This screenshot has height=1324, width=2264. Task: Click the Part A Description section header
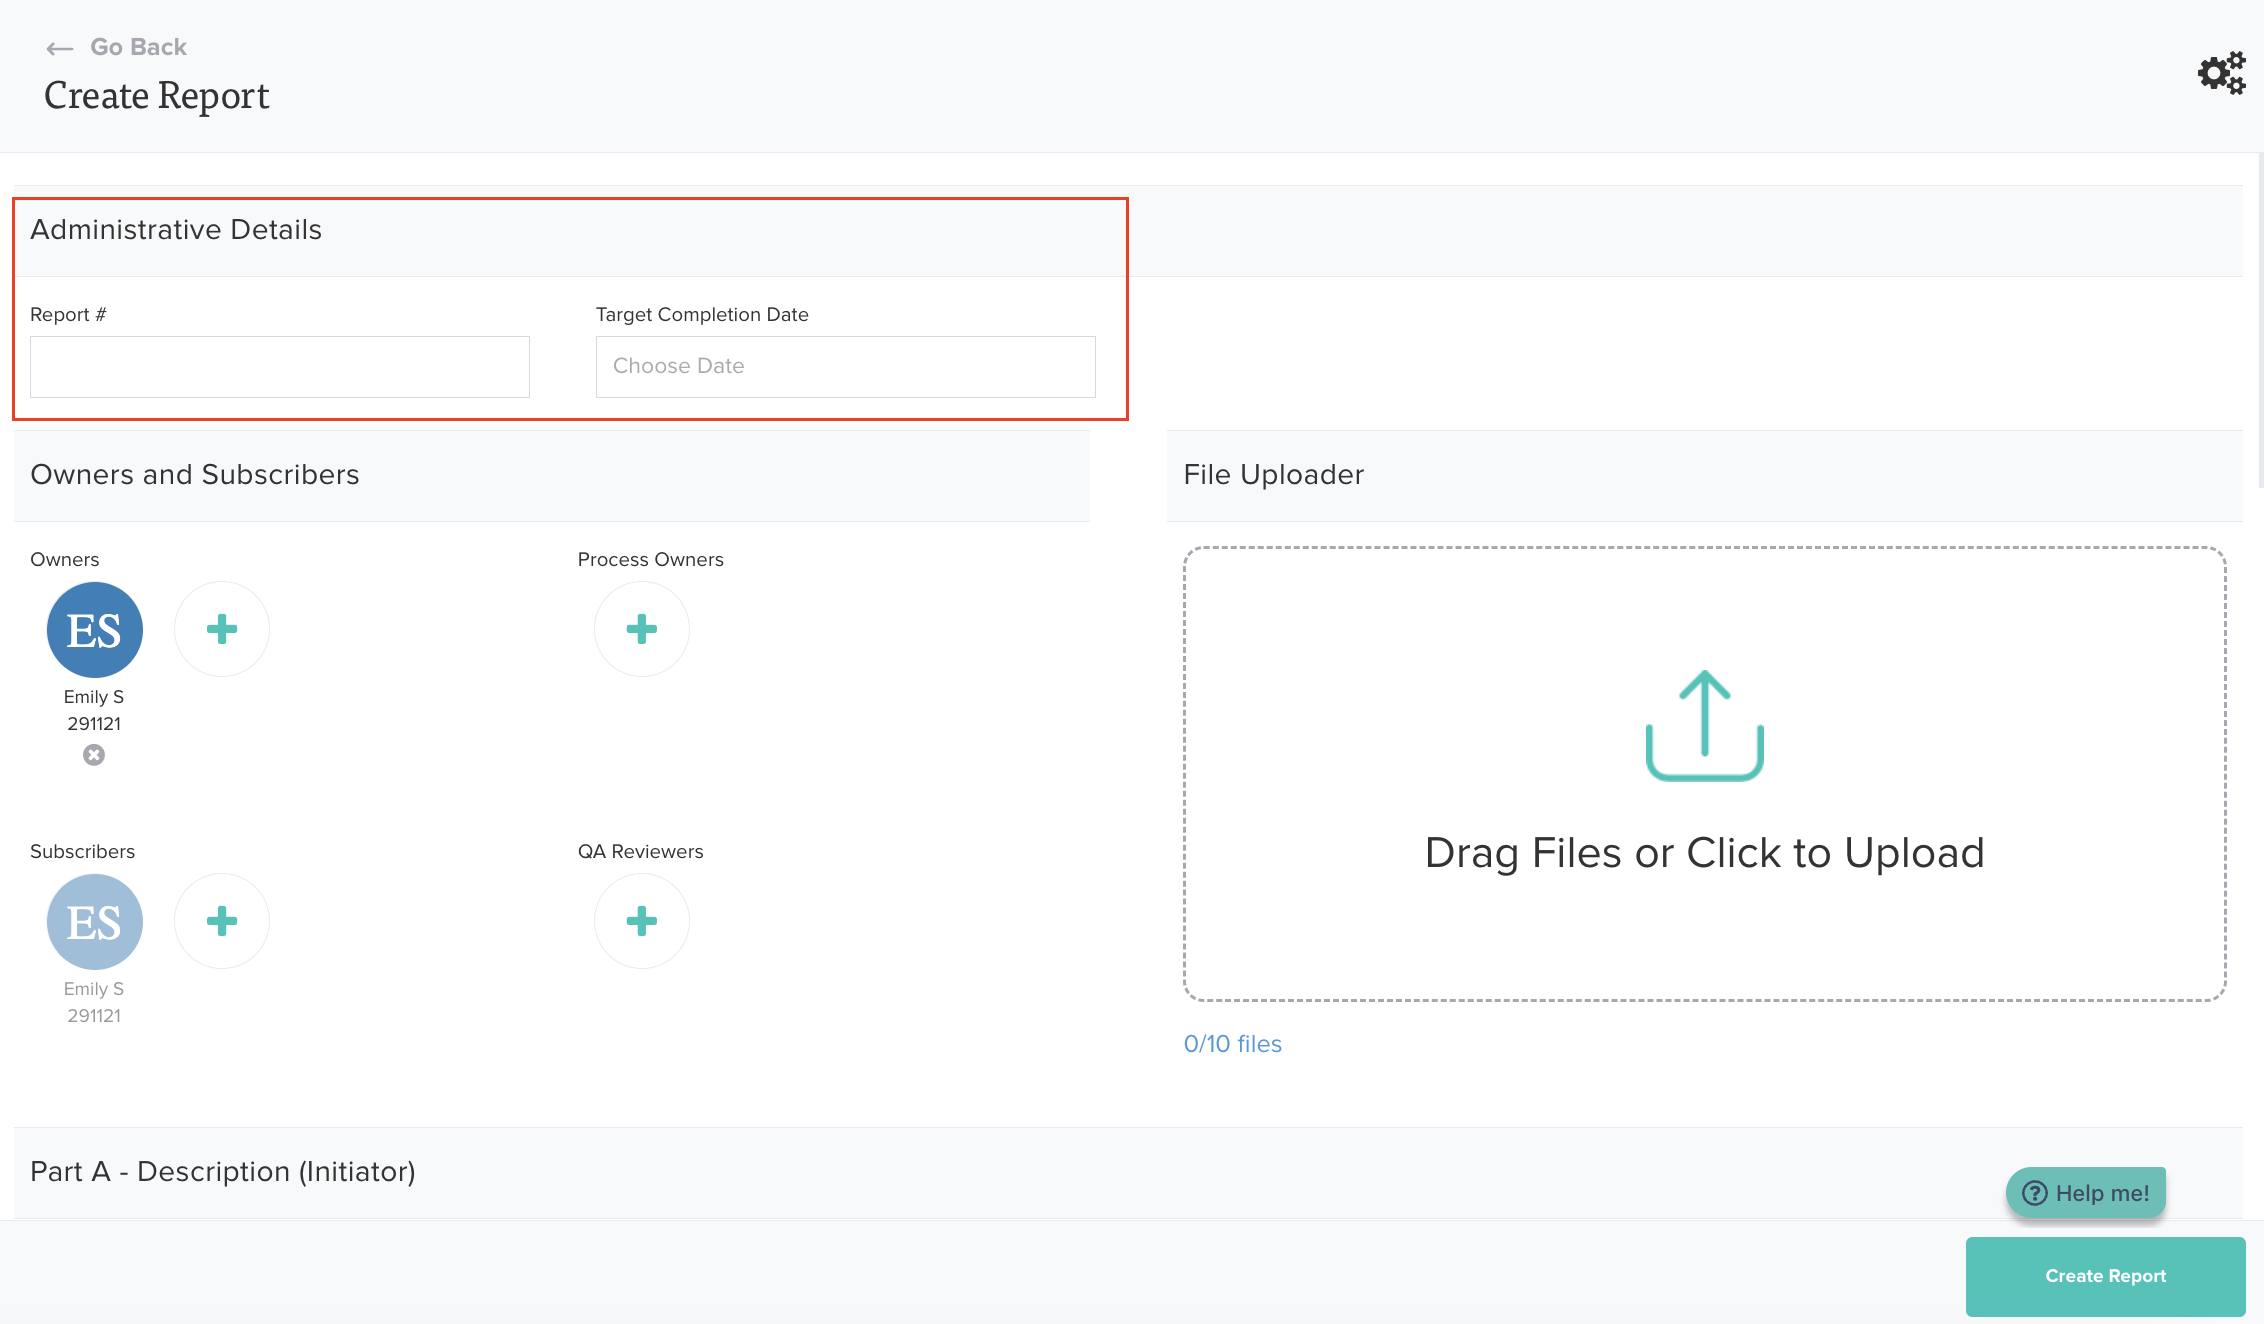pyautogui.click(x=223, y=1171)
